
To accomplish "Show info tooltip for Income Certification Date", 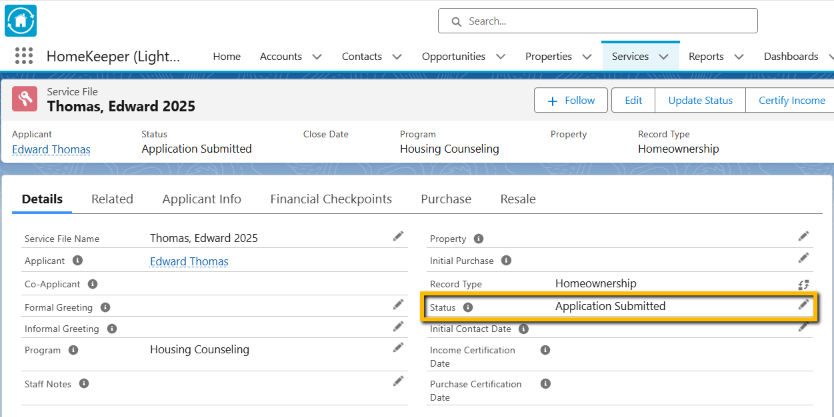I will click(545, 350).
